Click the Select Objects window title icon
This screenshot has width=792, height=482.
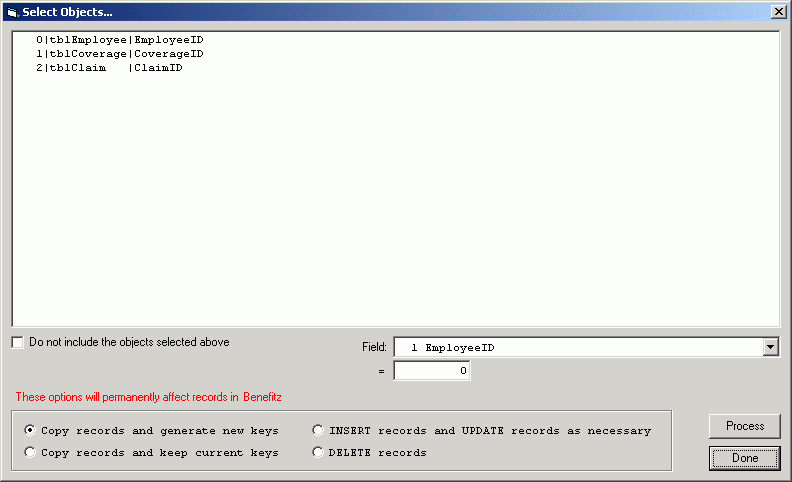[12, 11]
